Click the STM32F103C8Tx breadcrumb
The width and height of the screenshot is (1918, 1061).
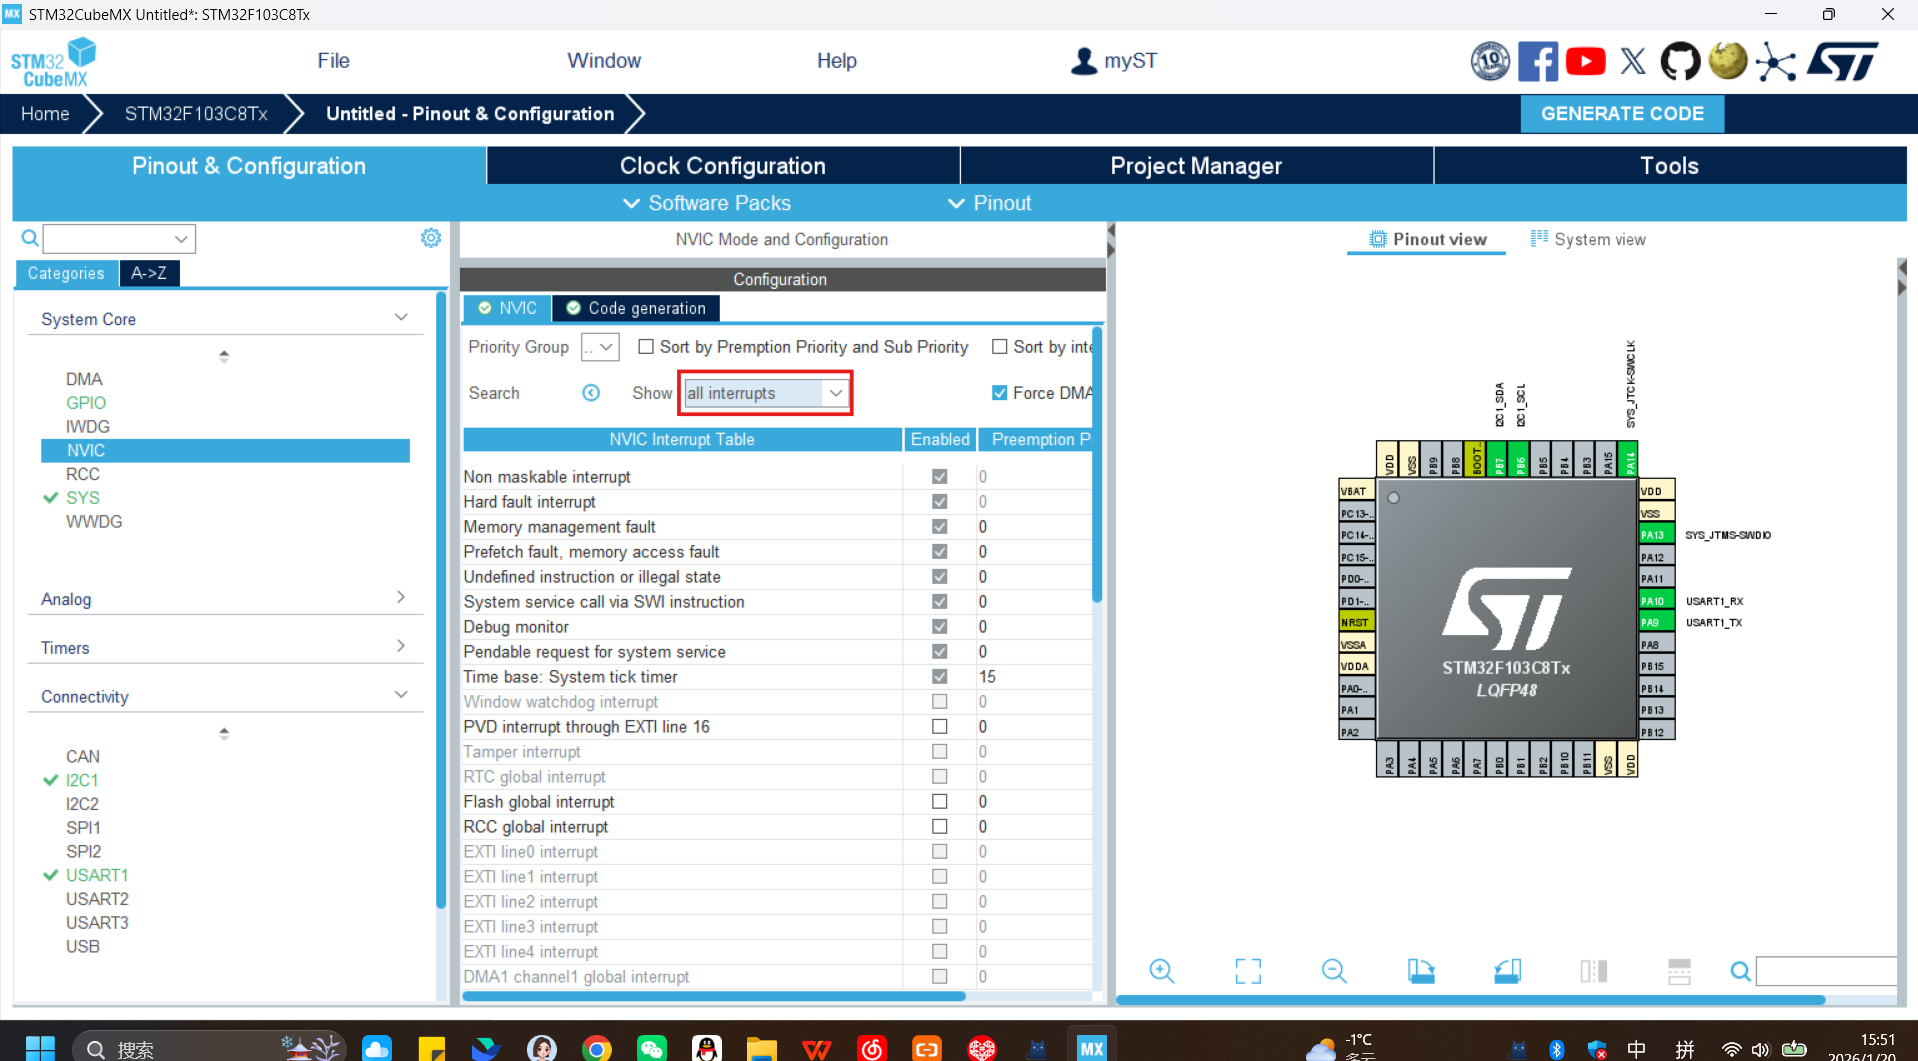(x=196, y=114)
